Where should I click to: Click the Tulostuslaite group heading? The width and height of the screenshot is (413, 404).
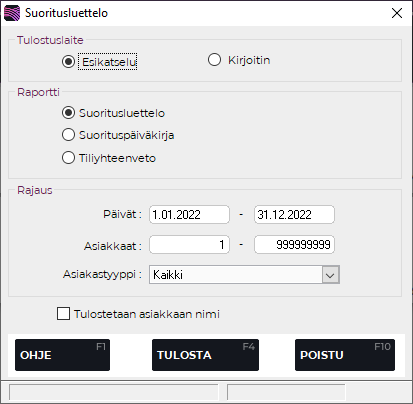click(x=50, y=40)
